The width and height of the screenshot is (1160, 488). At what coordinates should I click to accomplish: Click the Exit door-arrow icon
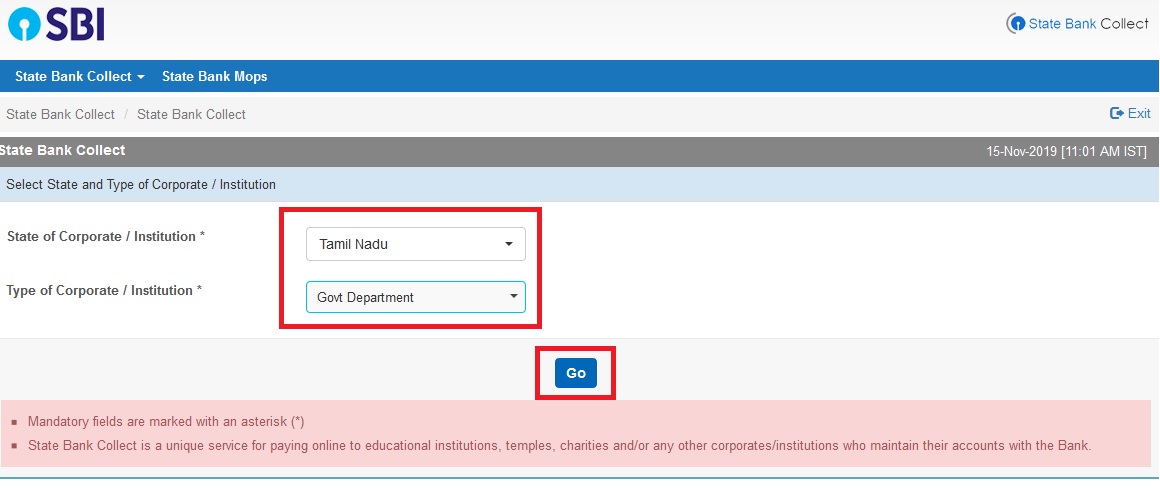pos(1117,114)
